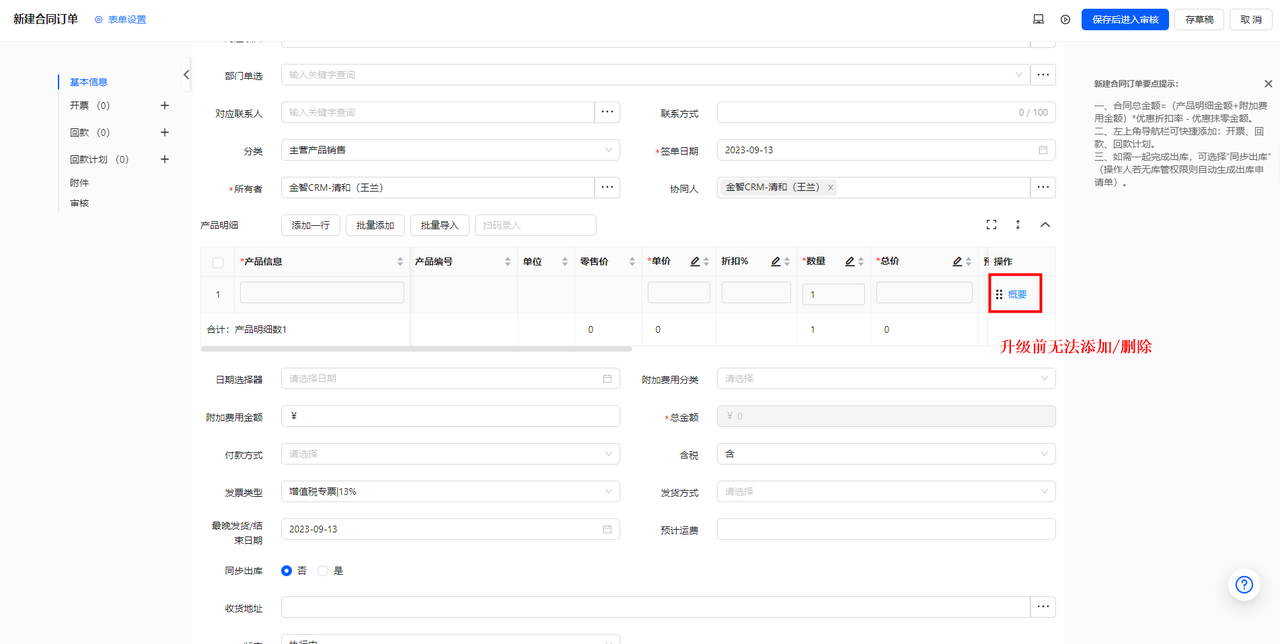Go to 附件 section in sidebar

point(79,183)
